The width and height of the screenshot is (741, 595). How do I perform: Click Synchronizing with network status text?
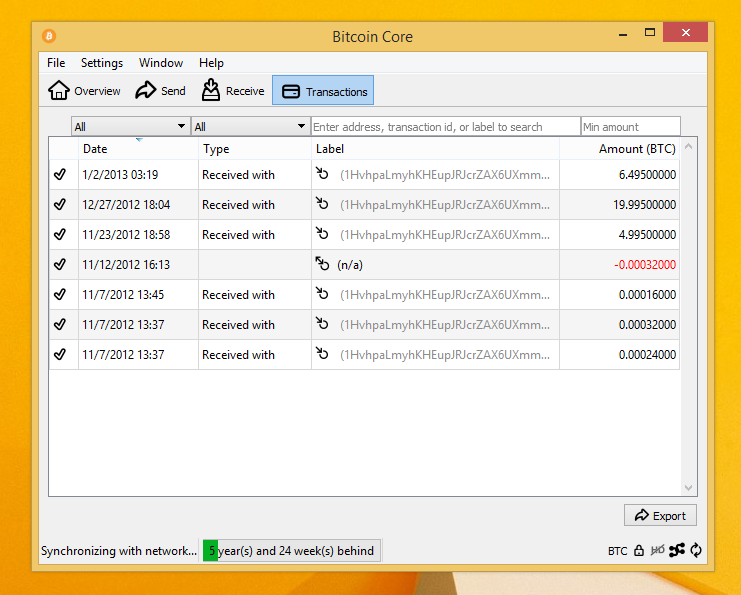[119, 551]
